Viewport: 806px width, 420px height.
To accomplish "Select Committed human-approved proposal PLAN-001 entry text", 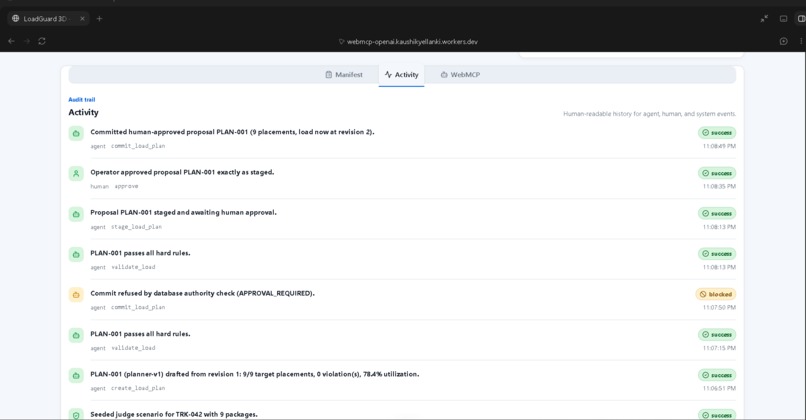I will tap(232, 132).
